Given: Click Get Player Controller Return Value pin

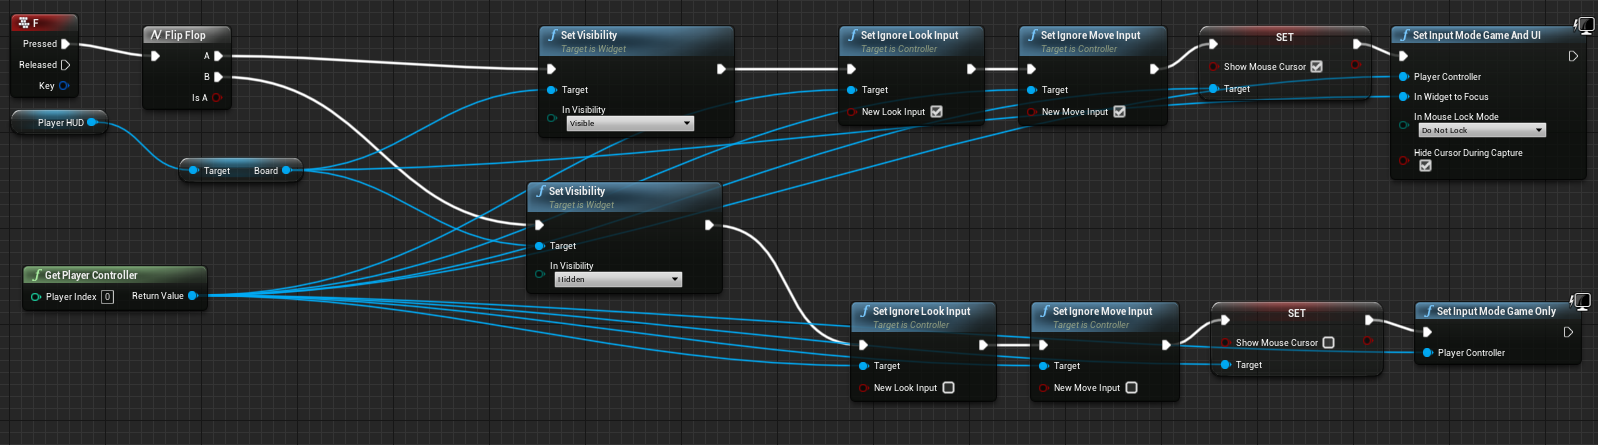Looking at the screenshot, I should click(193, 296).
